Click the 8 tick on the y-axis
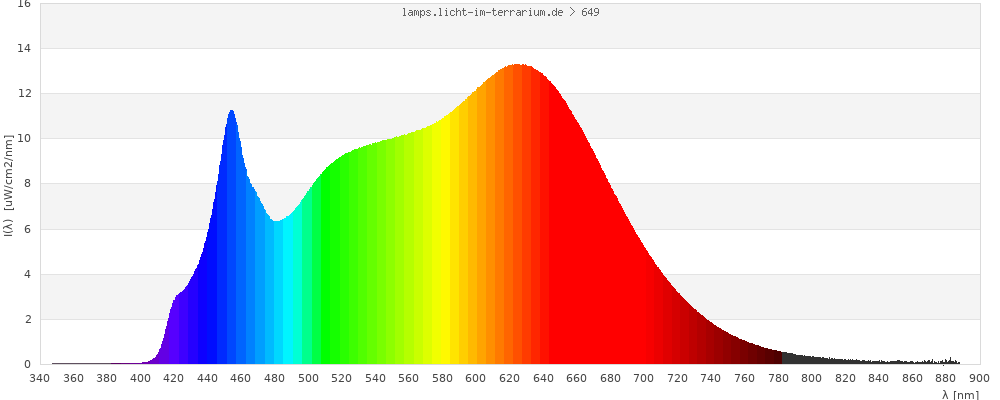The image size is (1000, 400). pyautogui.click(x=27, y=184)
